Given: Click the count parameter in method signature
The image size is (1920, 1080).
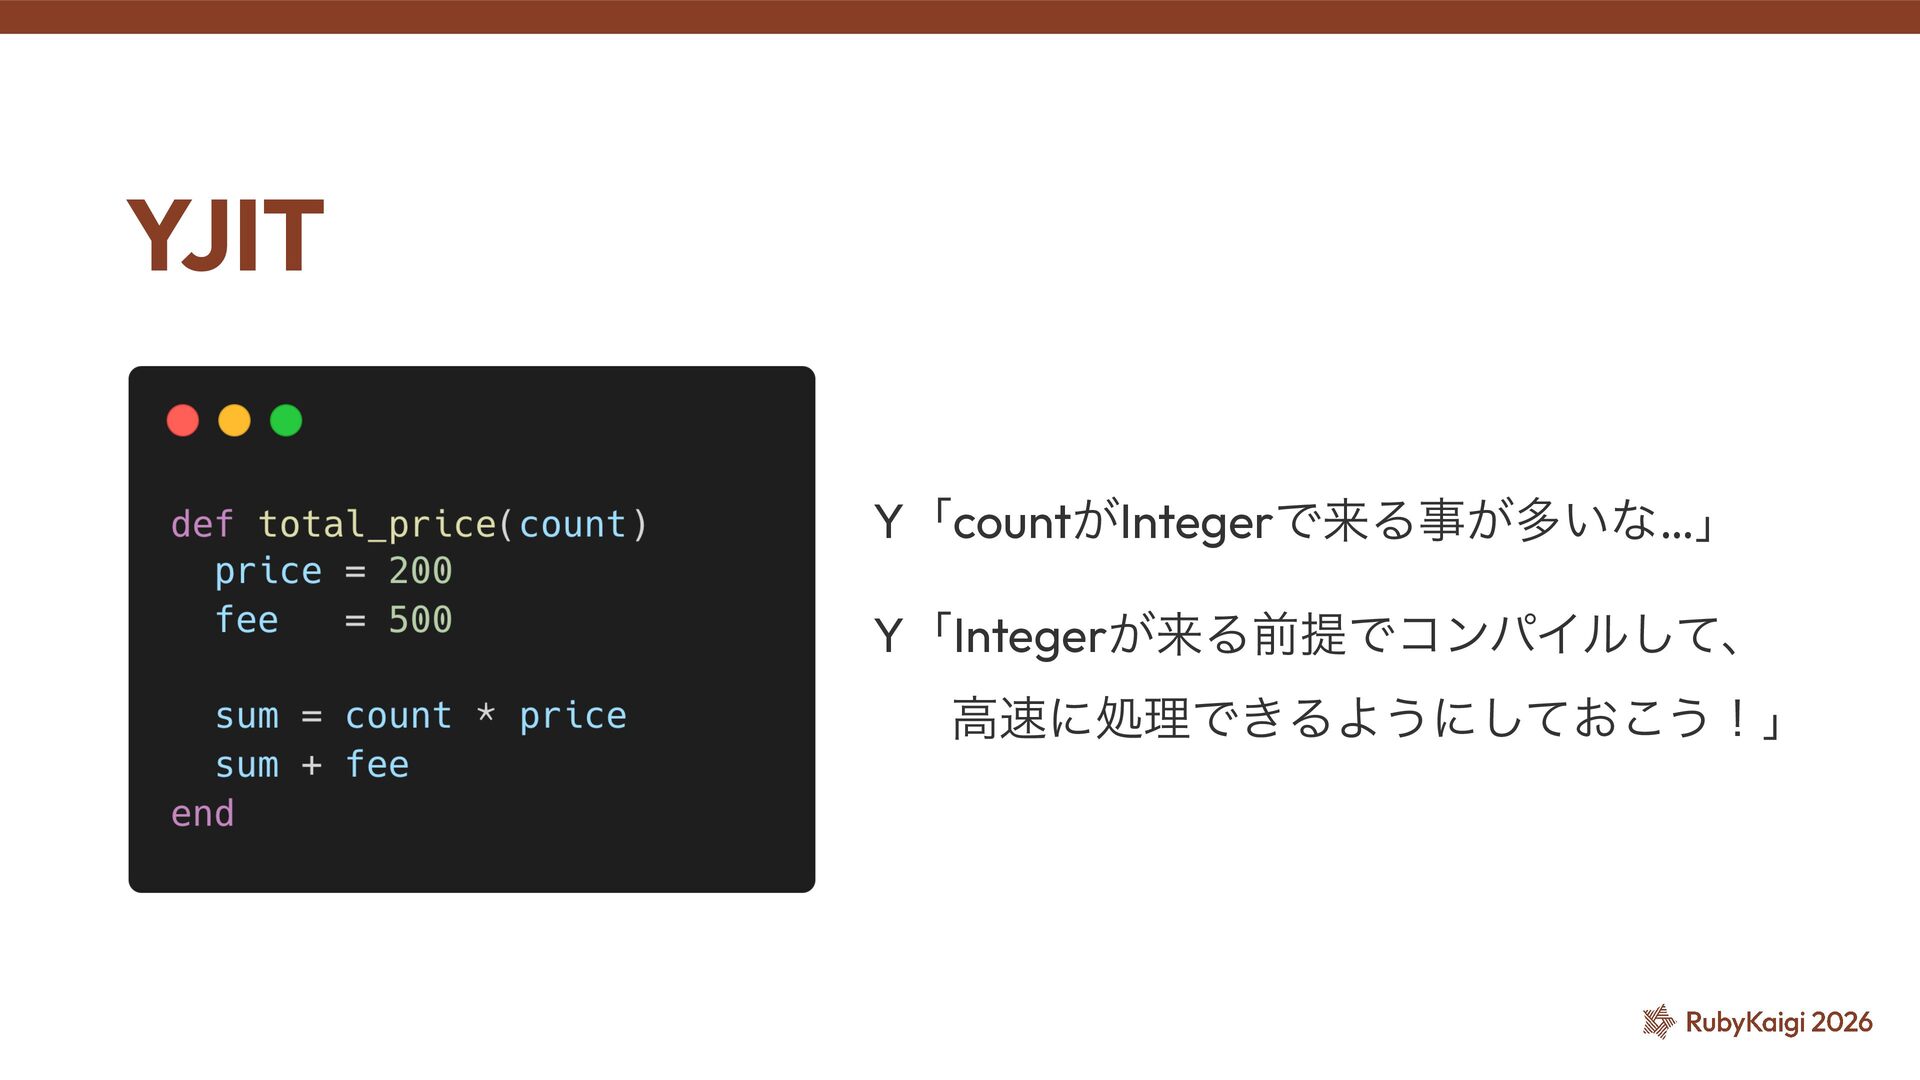Looking at the screenshot, I should 572,524.
